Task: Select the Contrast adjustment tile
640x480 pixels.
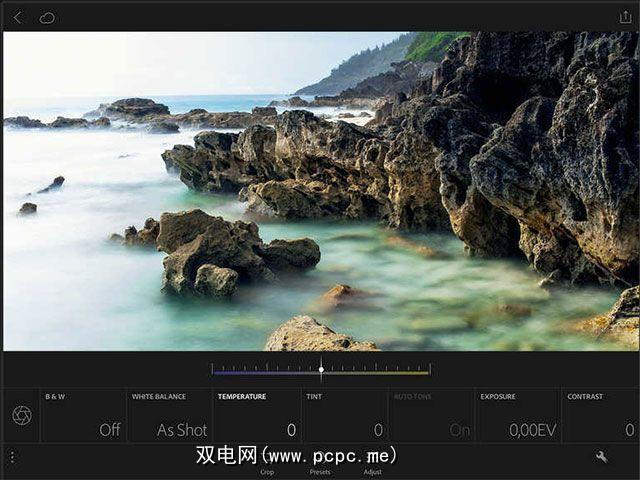Action: pos(601,415)
